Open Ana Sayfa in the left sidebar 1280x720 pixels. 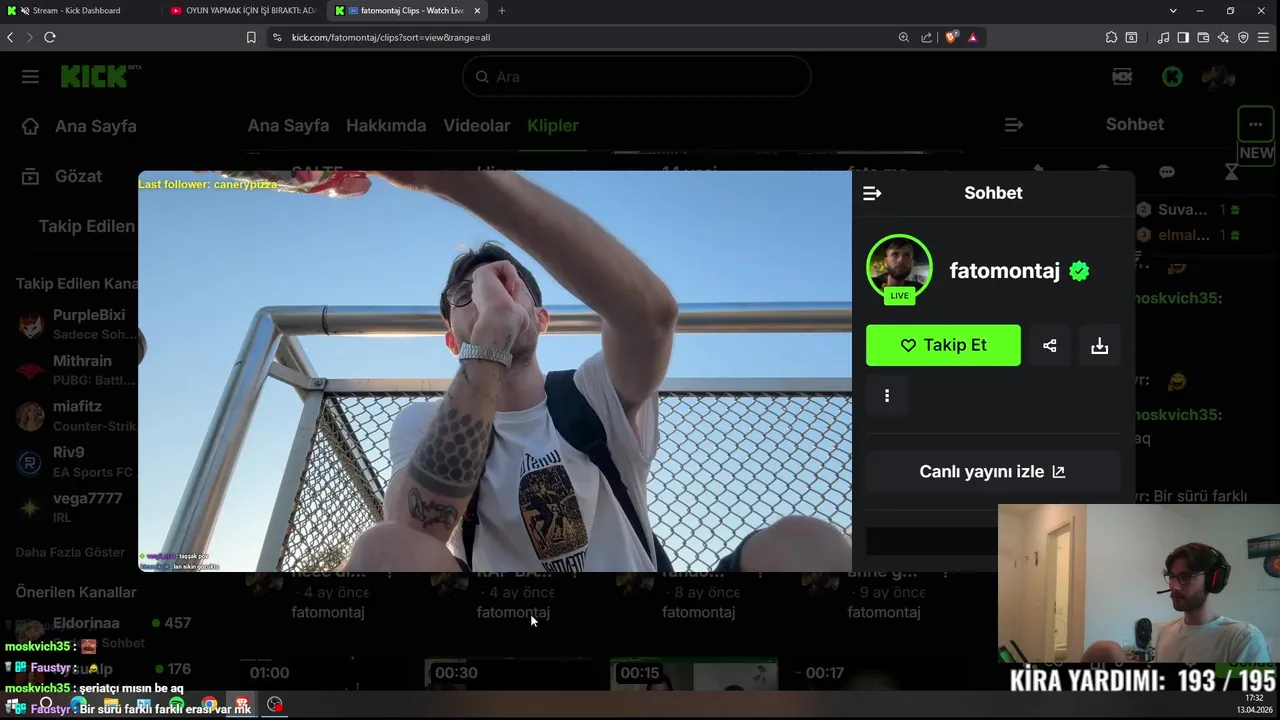click(x=80, y=126)
